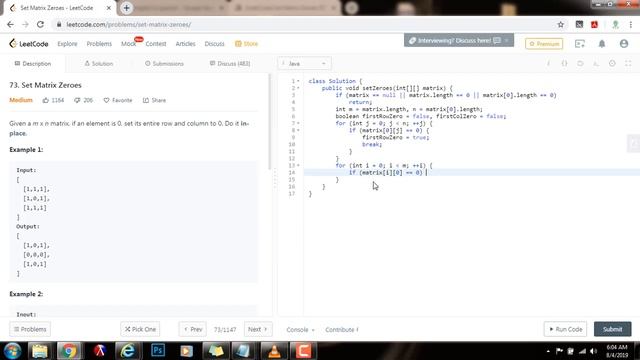The width and height of the screenshot is (640, 360).
Task: Open Windows Start menu
Action: [x=12, y=351]
